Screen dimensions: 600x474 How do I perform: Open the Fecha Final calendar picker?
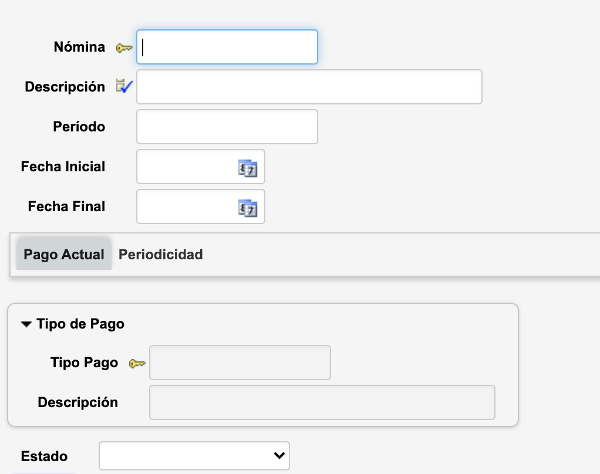coord(248,208)
